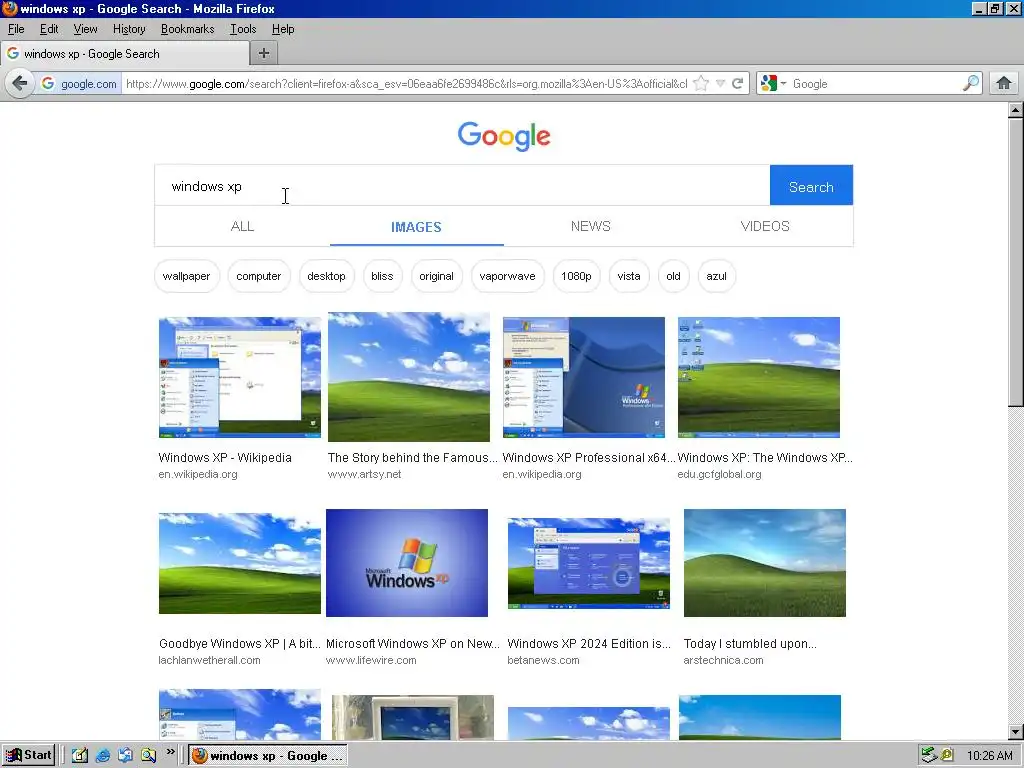Click the vertical scrollbar thumb
The image size is (1024, 768).
pyautogui.click(x=1016, y=263)
